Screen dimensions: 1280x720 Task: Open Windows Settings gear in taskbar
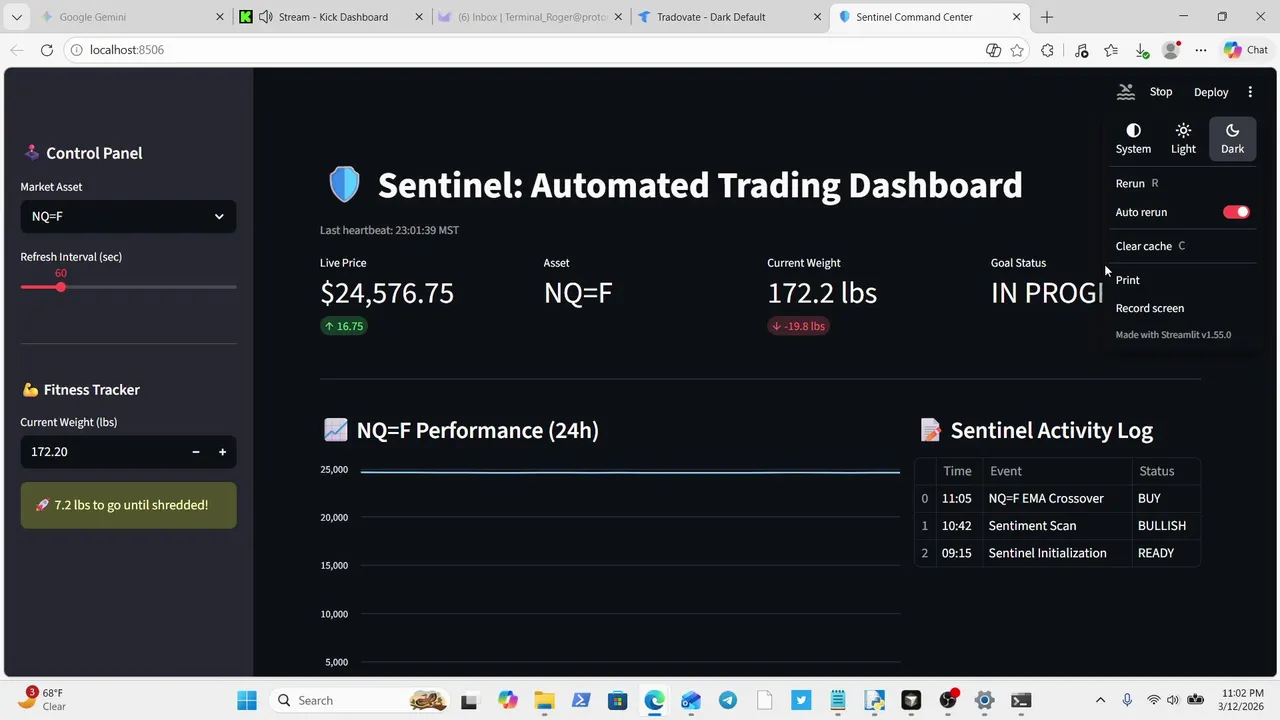[x=984, y=700]
